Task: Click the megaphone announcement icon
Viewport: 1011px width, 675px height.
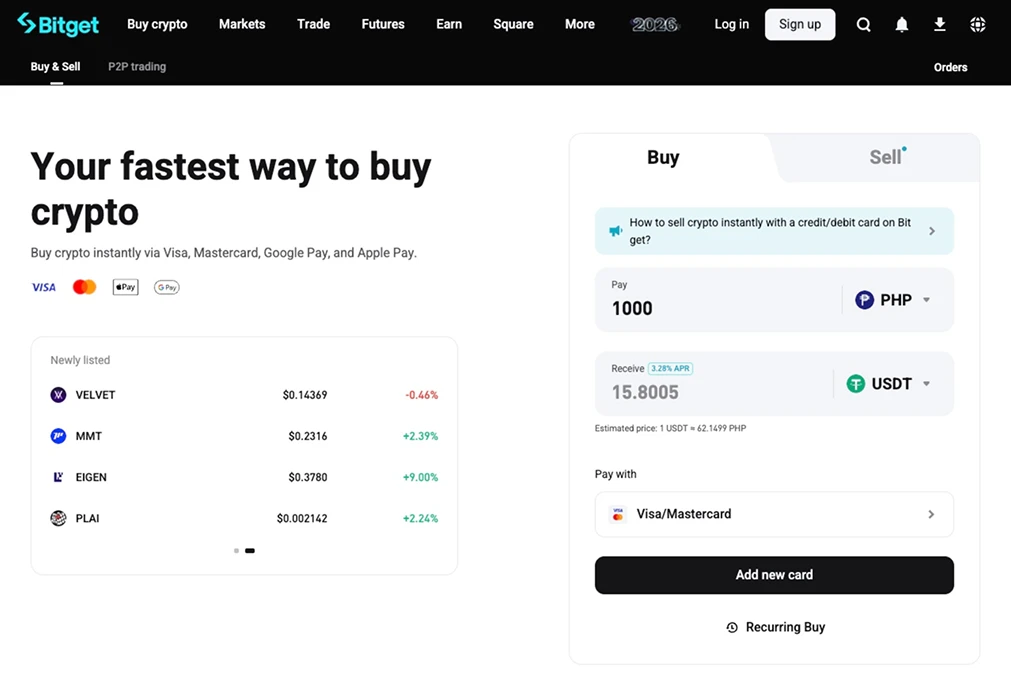Action: pyautogui.click(x=615, y=231)
